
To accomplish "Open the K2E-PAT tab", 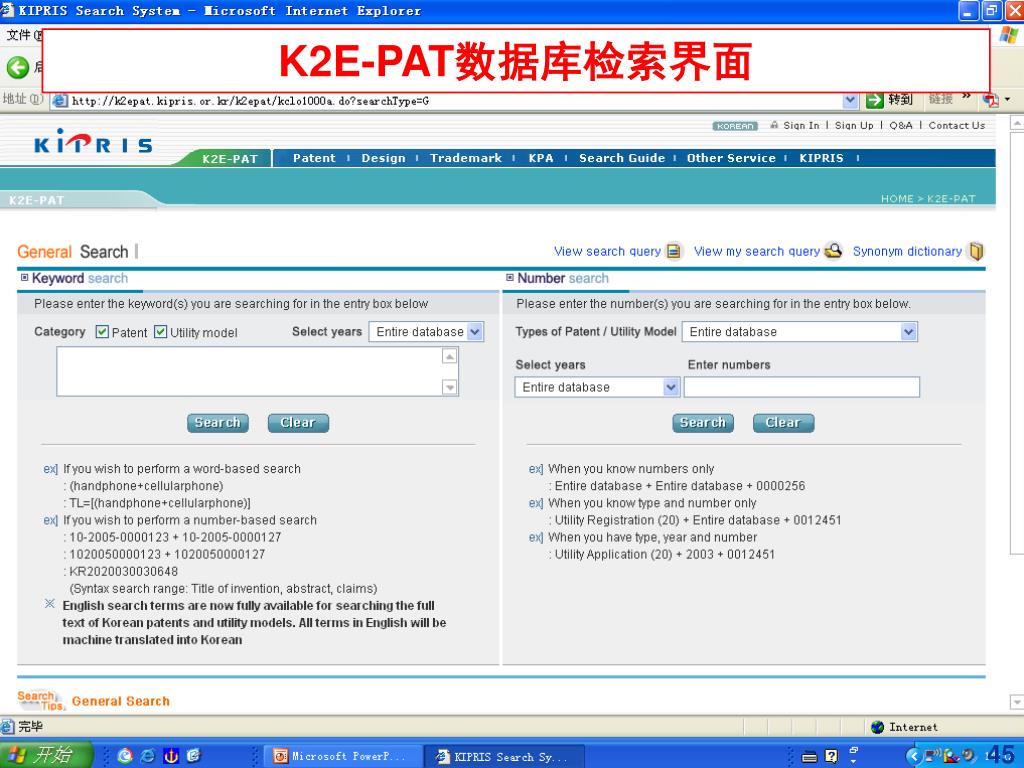I will pos(229,158).
